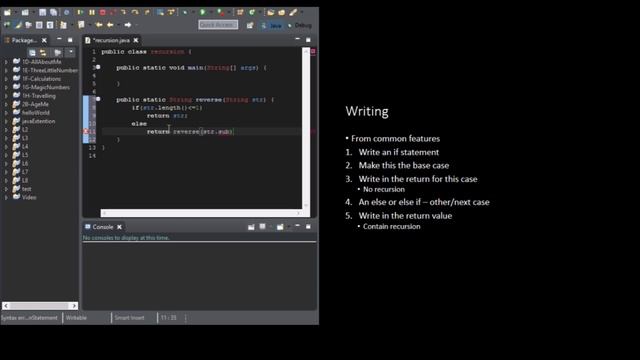Collapse the main method fold marker
The image size is (640, 360).
click(98, 67)
